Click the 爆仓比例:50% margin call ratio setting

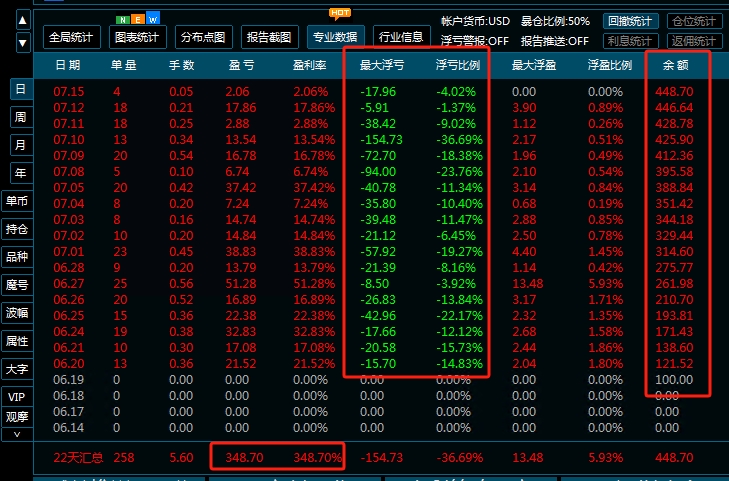pyautogui.click(x=555, y=21)
